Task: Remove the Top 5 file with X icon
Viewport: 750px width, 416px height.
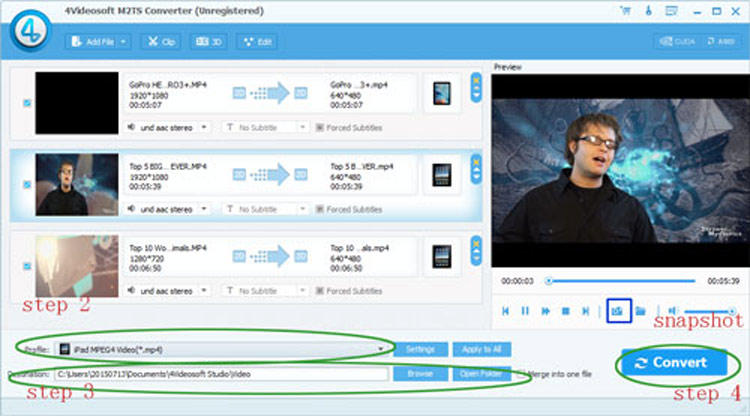Action: tap(476, 162)
